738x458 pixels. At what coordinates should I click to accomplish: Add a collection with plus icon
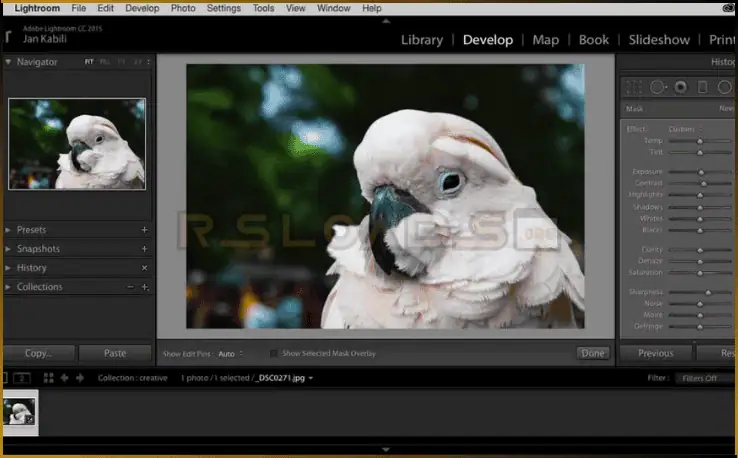pyautogui.click(x=145, y=287)
